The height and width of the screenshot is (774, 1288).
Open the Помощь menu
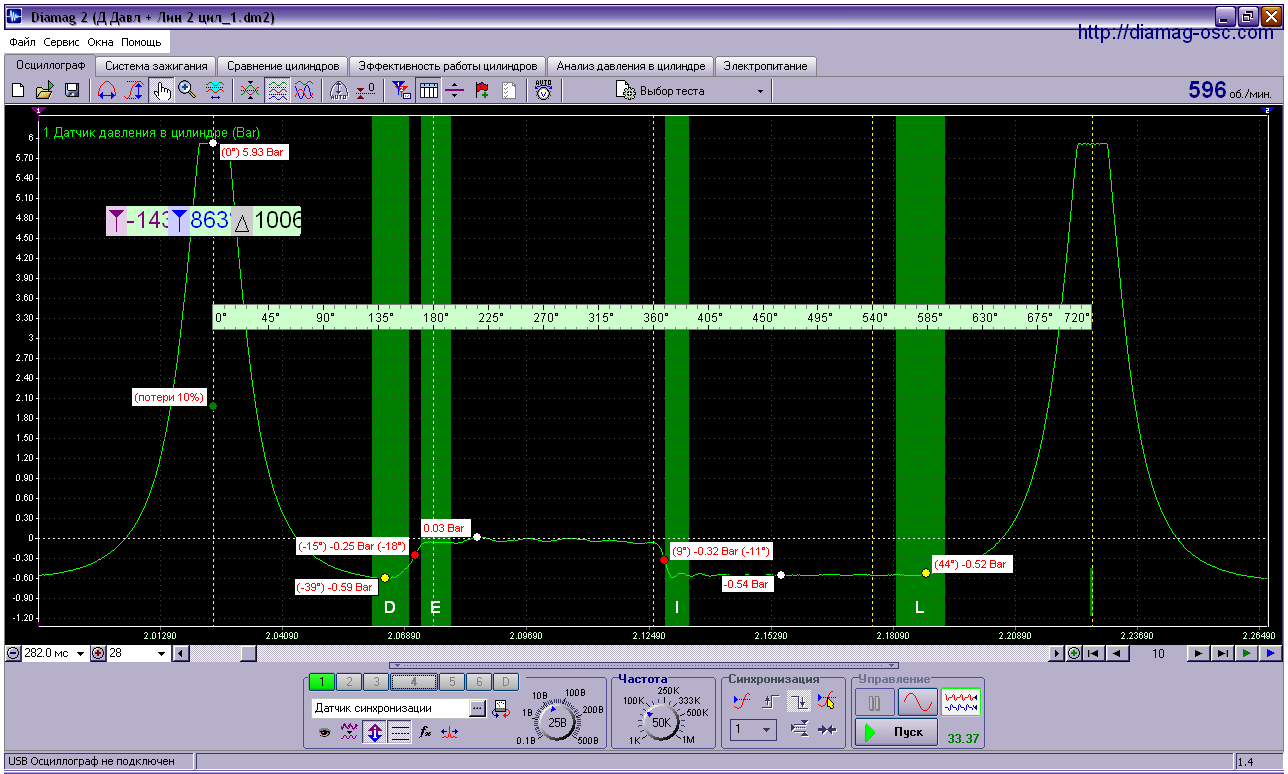(142, 43)
